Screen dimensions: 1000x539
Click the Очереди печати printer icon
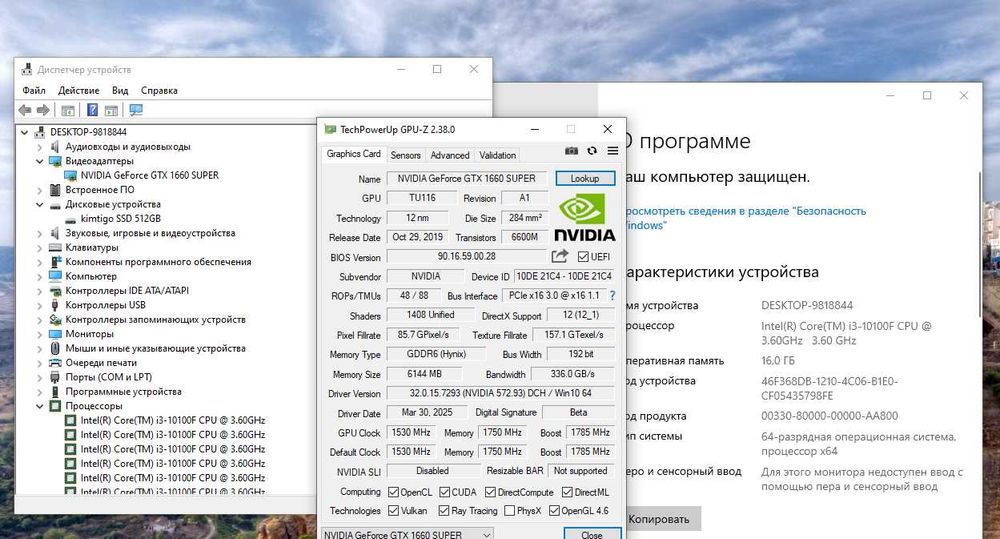click(55, 362)
